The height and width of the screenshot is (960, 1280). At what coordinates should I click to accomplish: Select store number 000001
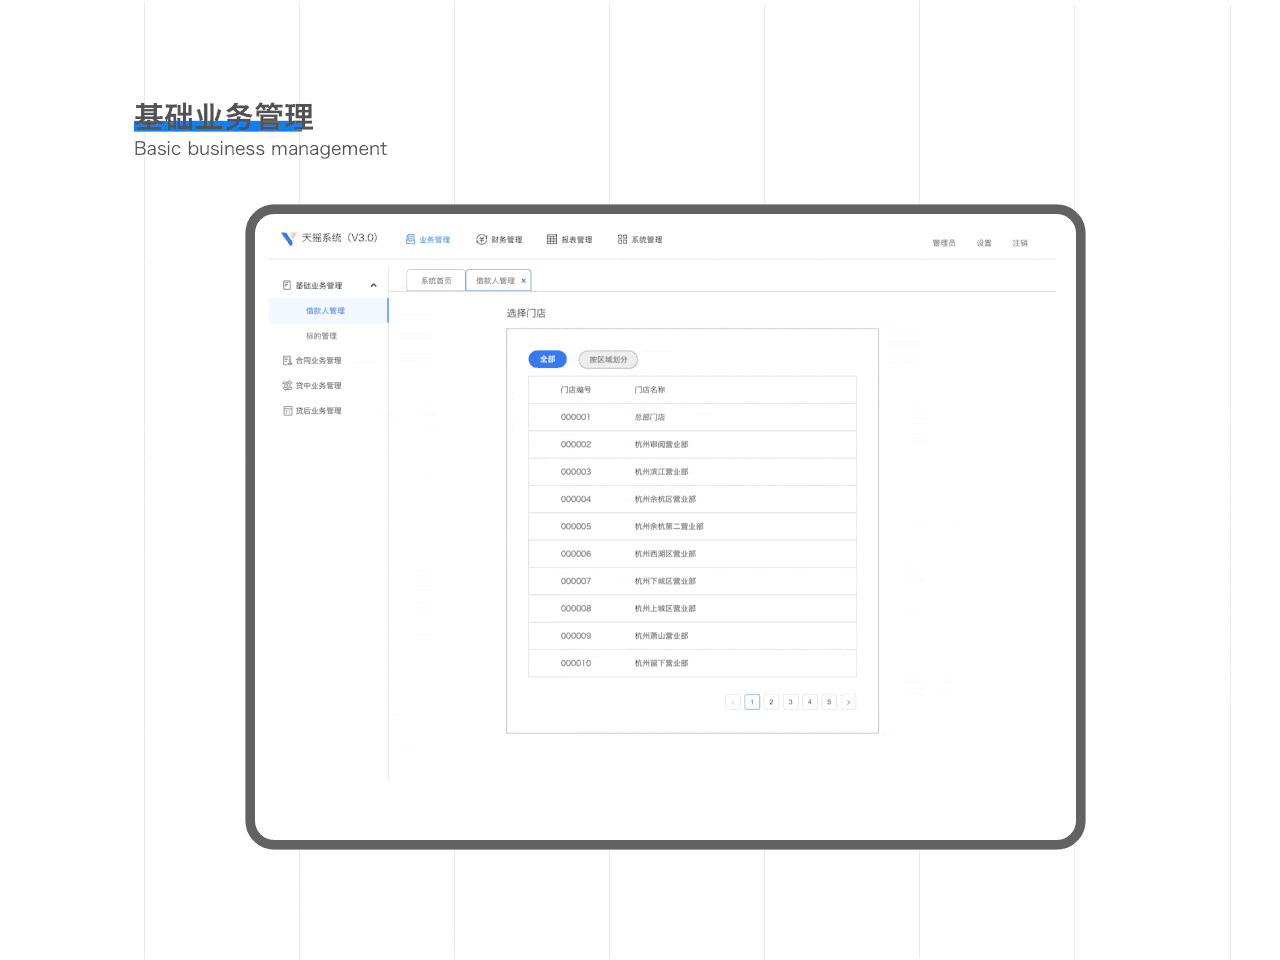tap(576, 417)
